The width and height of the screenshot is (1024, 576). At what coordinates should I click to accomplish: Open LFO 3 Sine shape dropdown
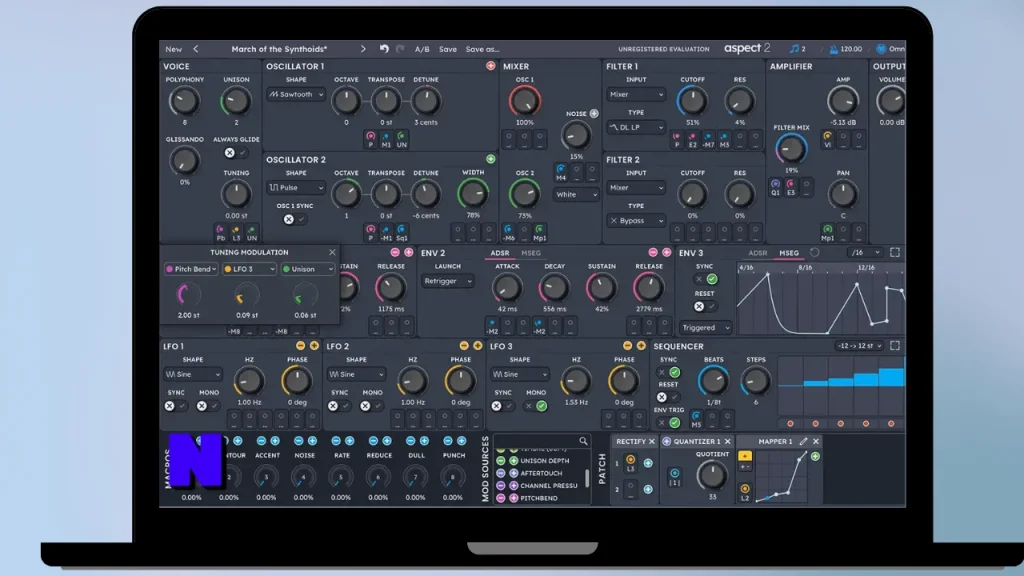[519, 375]
